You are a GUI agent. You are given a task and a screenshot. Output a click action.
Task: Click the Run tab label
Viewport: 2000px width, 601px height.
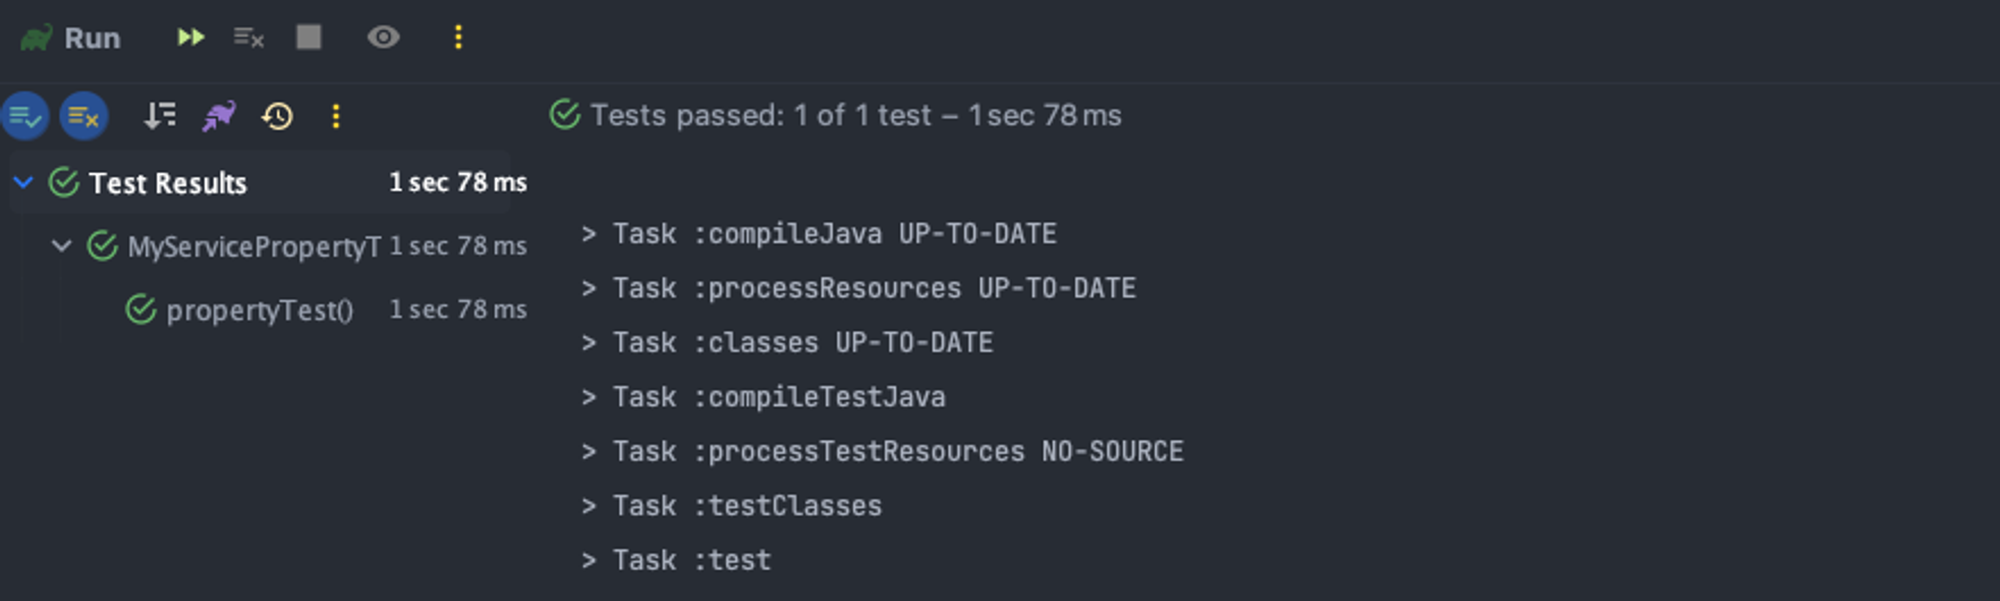point(92,38)
